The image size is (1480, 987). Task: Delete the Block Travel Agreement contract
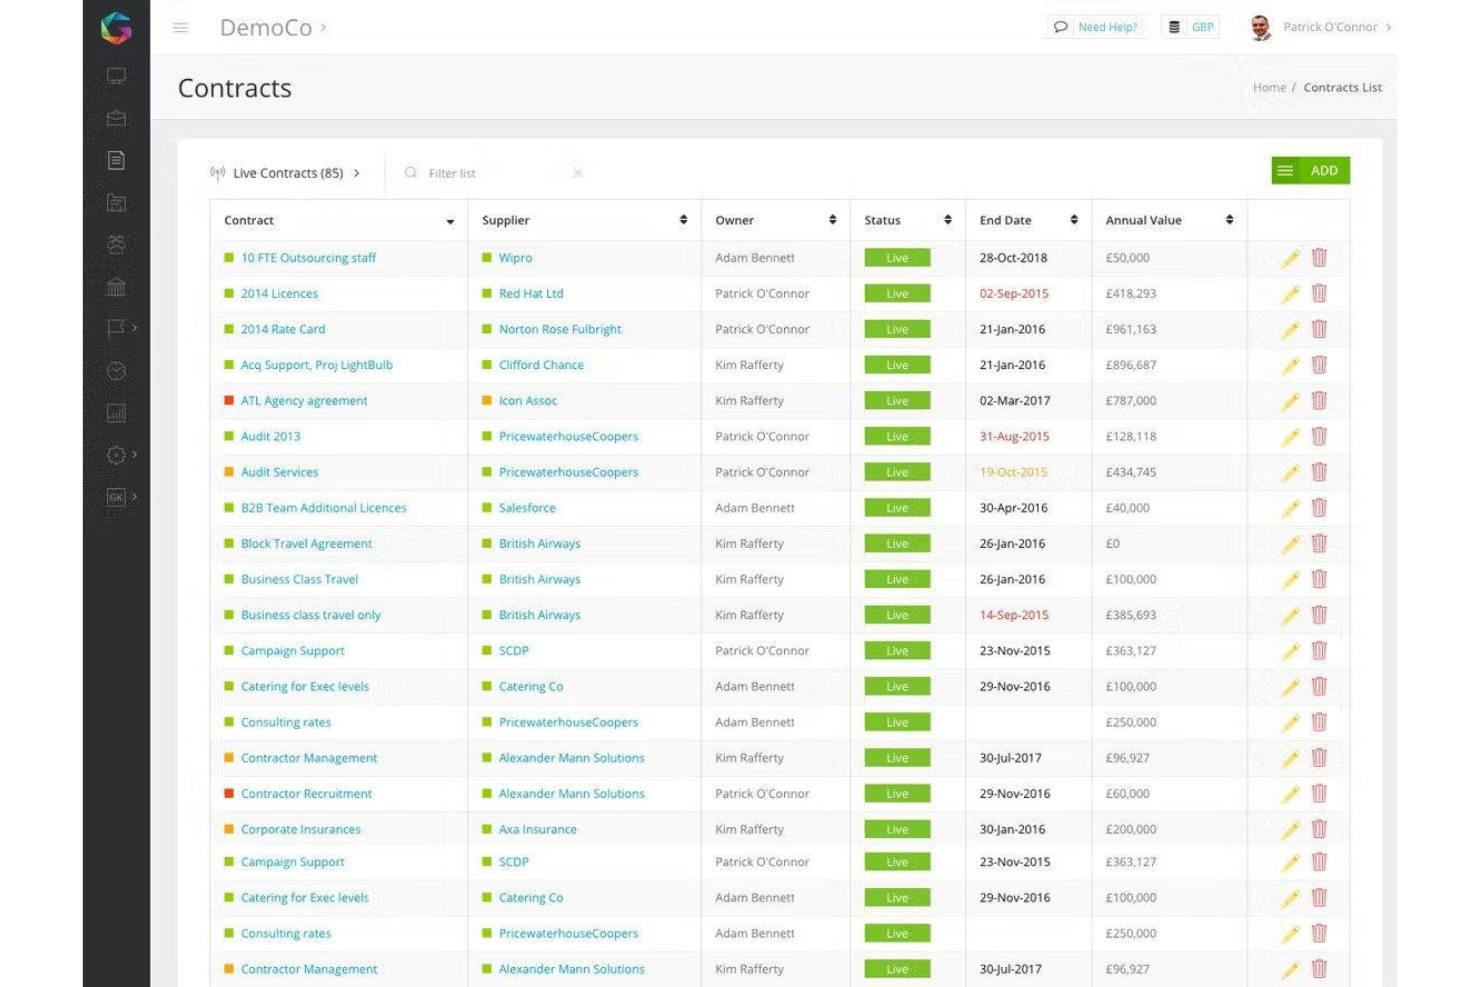coord(1319,543)
